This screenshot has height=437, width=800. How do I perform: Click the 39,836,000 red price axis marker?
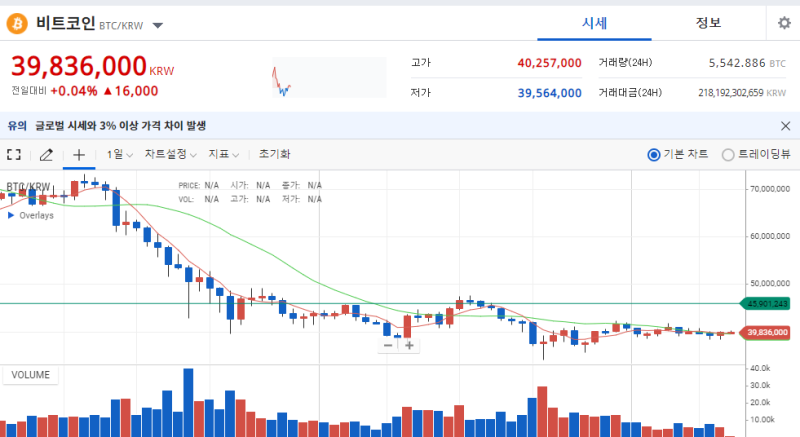pyautogui.click(x=767, y=332)
